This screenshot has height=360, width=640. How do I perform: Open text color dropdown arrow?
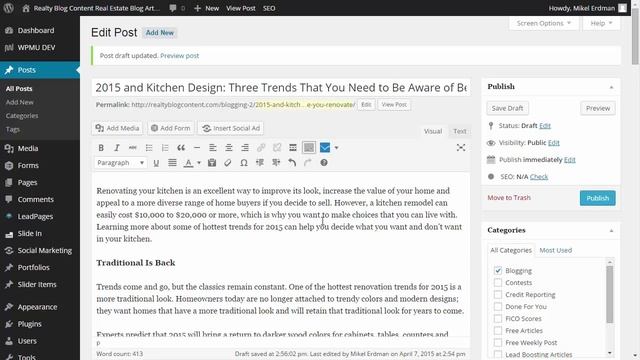[199, 163]
